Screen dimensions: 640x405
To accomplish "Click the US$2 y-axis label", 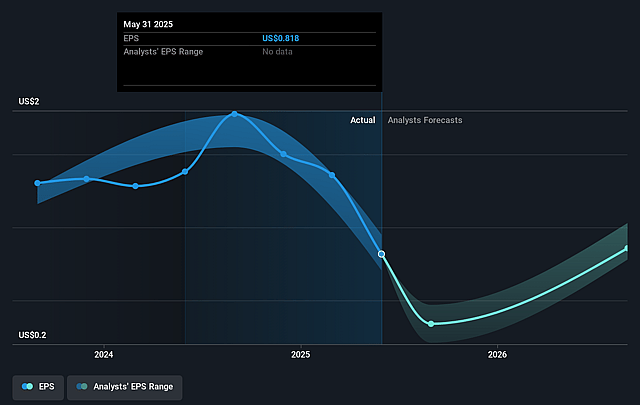I will [29, 102].
